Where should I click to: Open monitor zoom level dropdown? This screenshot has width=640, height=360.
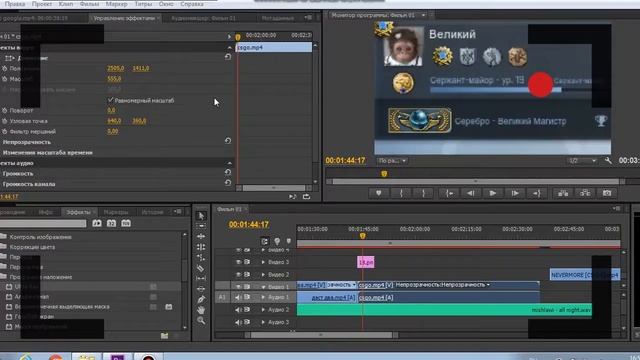392,161
